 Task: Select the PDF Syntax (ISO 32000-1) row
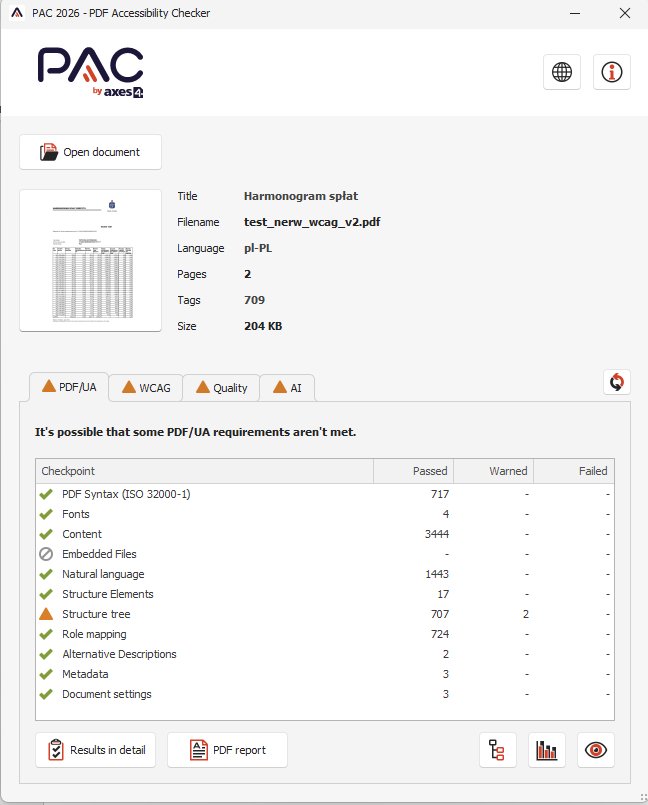(325, 494)
